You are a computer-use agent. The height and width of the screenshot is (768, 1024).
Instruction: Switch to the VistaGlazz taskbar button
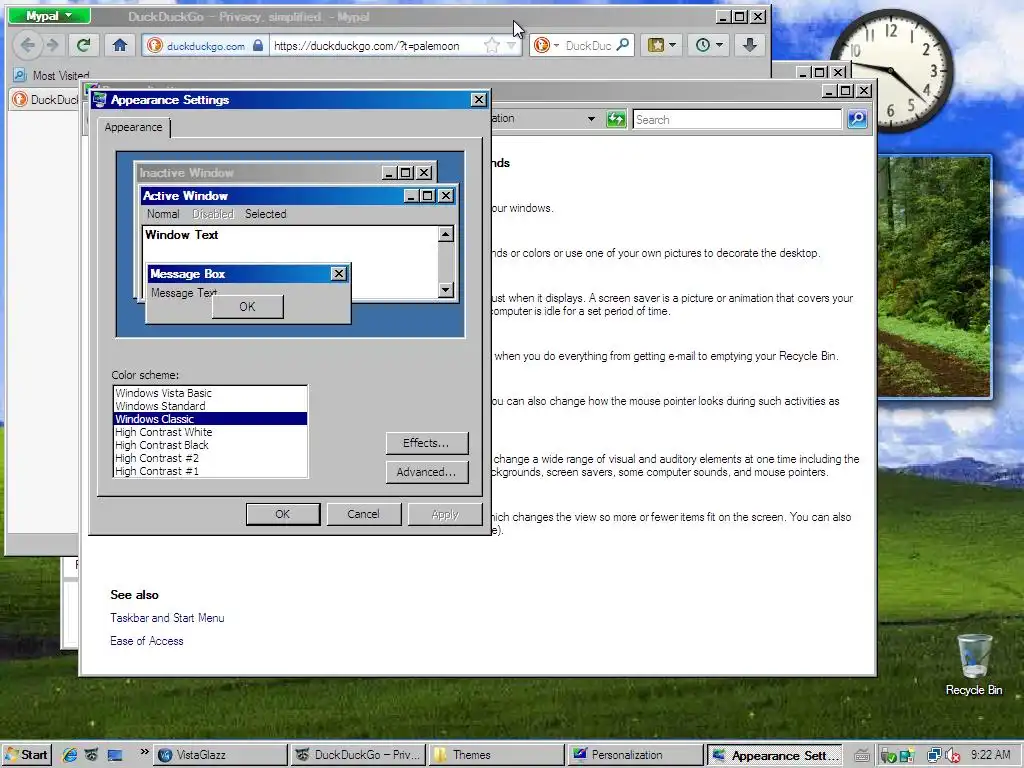tap(221, 755)
